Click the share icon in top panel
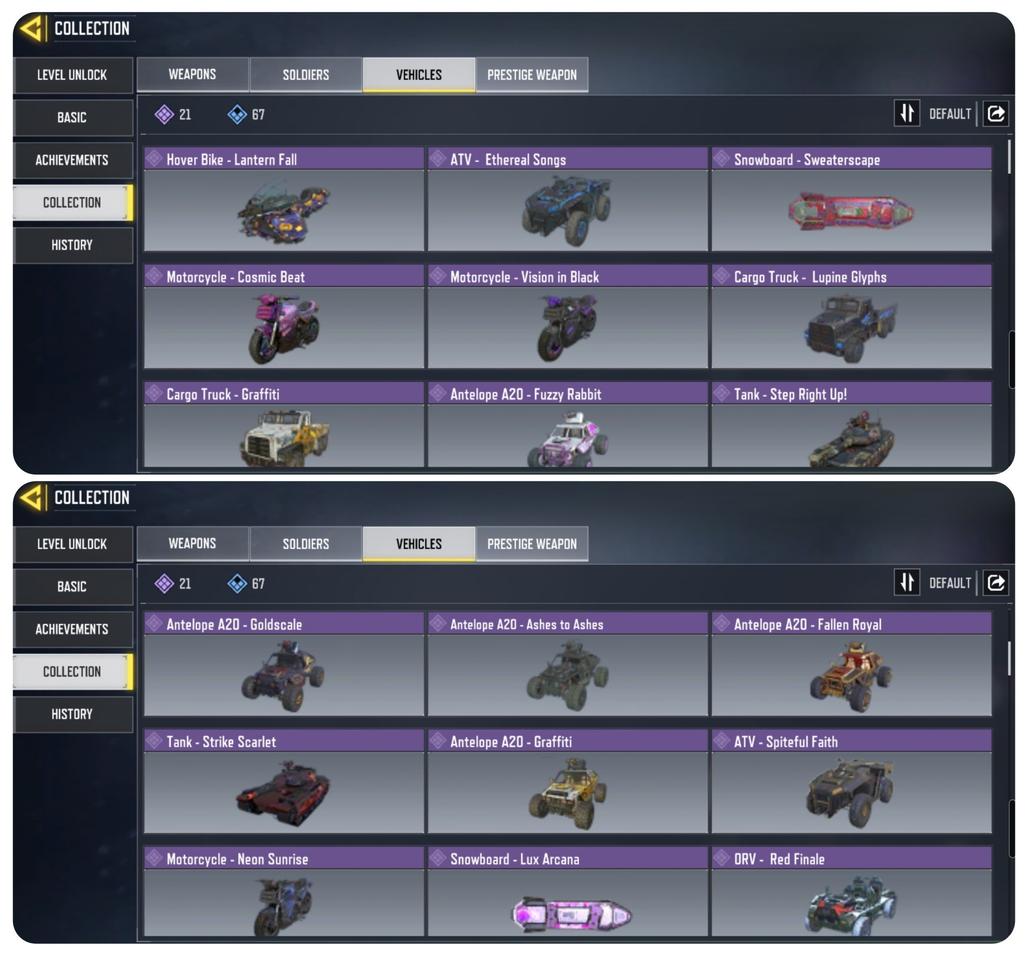Image resolution: width=1028 pixels, height=956 pixels. tap(995, 114)
